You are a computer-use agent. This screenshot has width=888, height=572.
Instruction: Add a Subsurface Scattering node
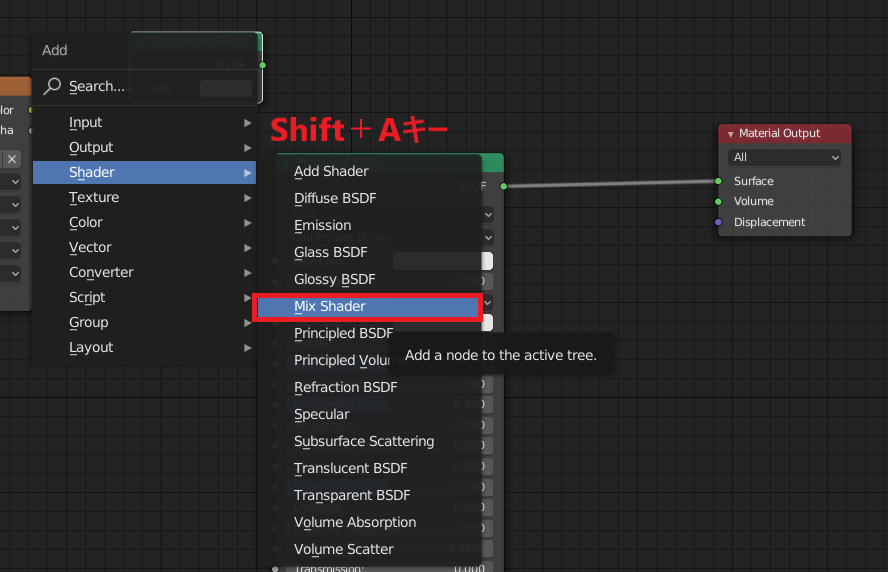(369, 441)
